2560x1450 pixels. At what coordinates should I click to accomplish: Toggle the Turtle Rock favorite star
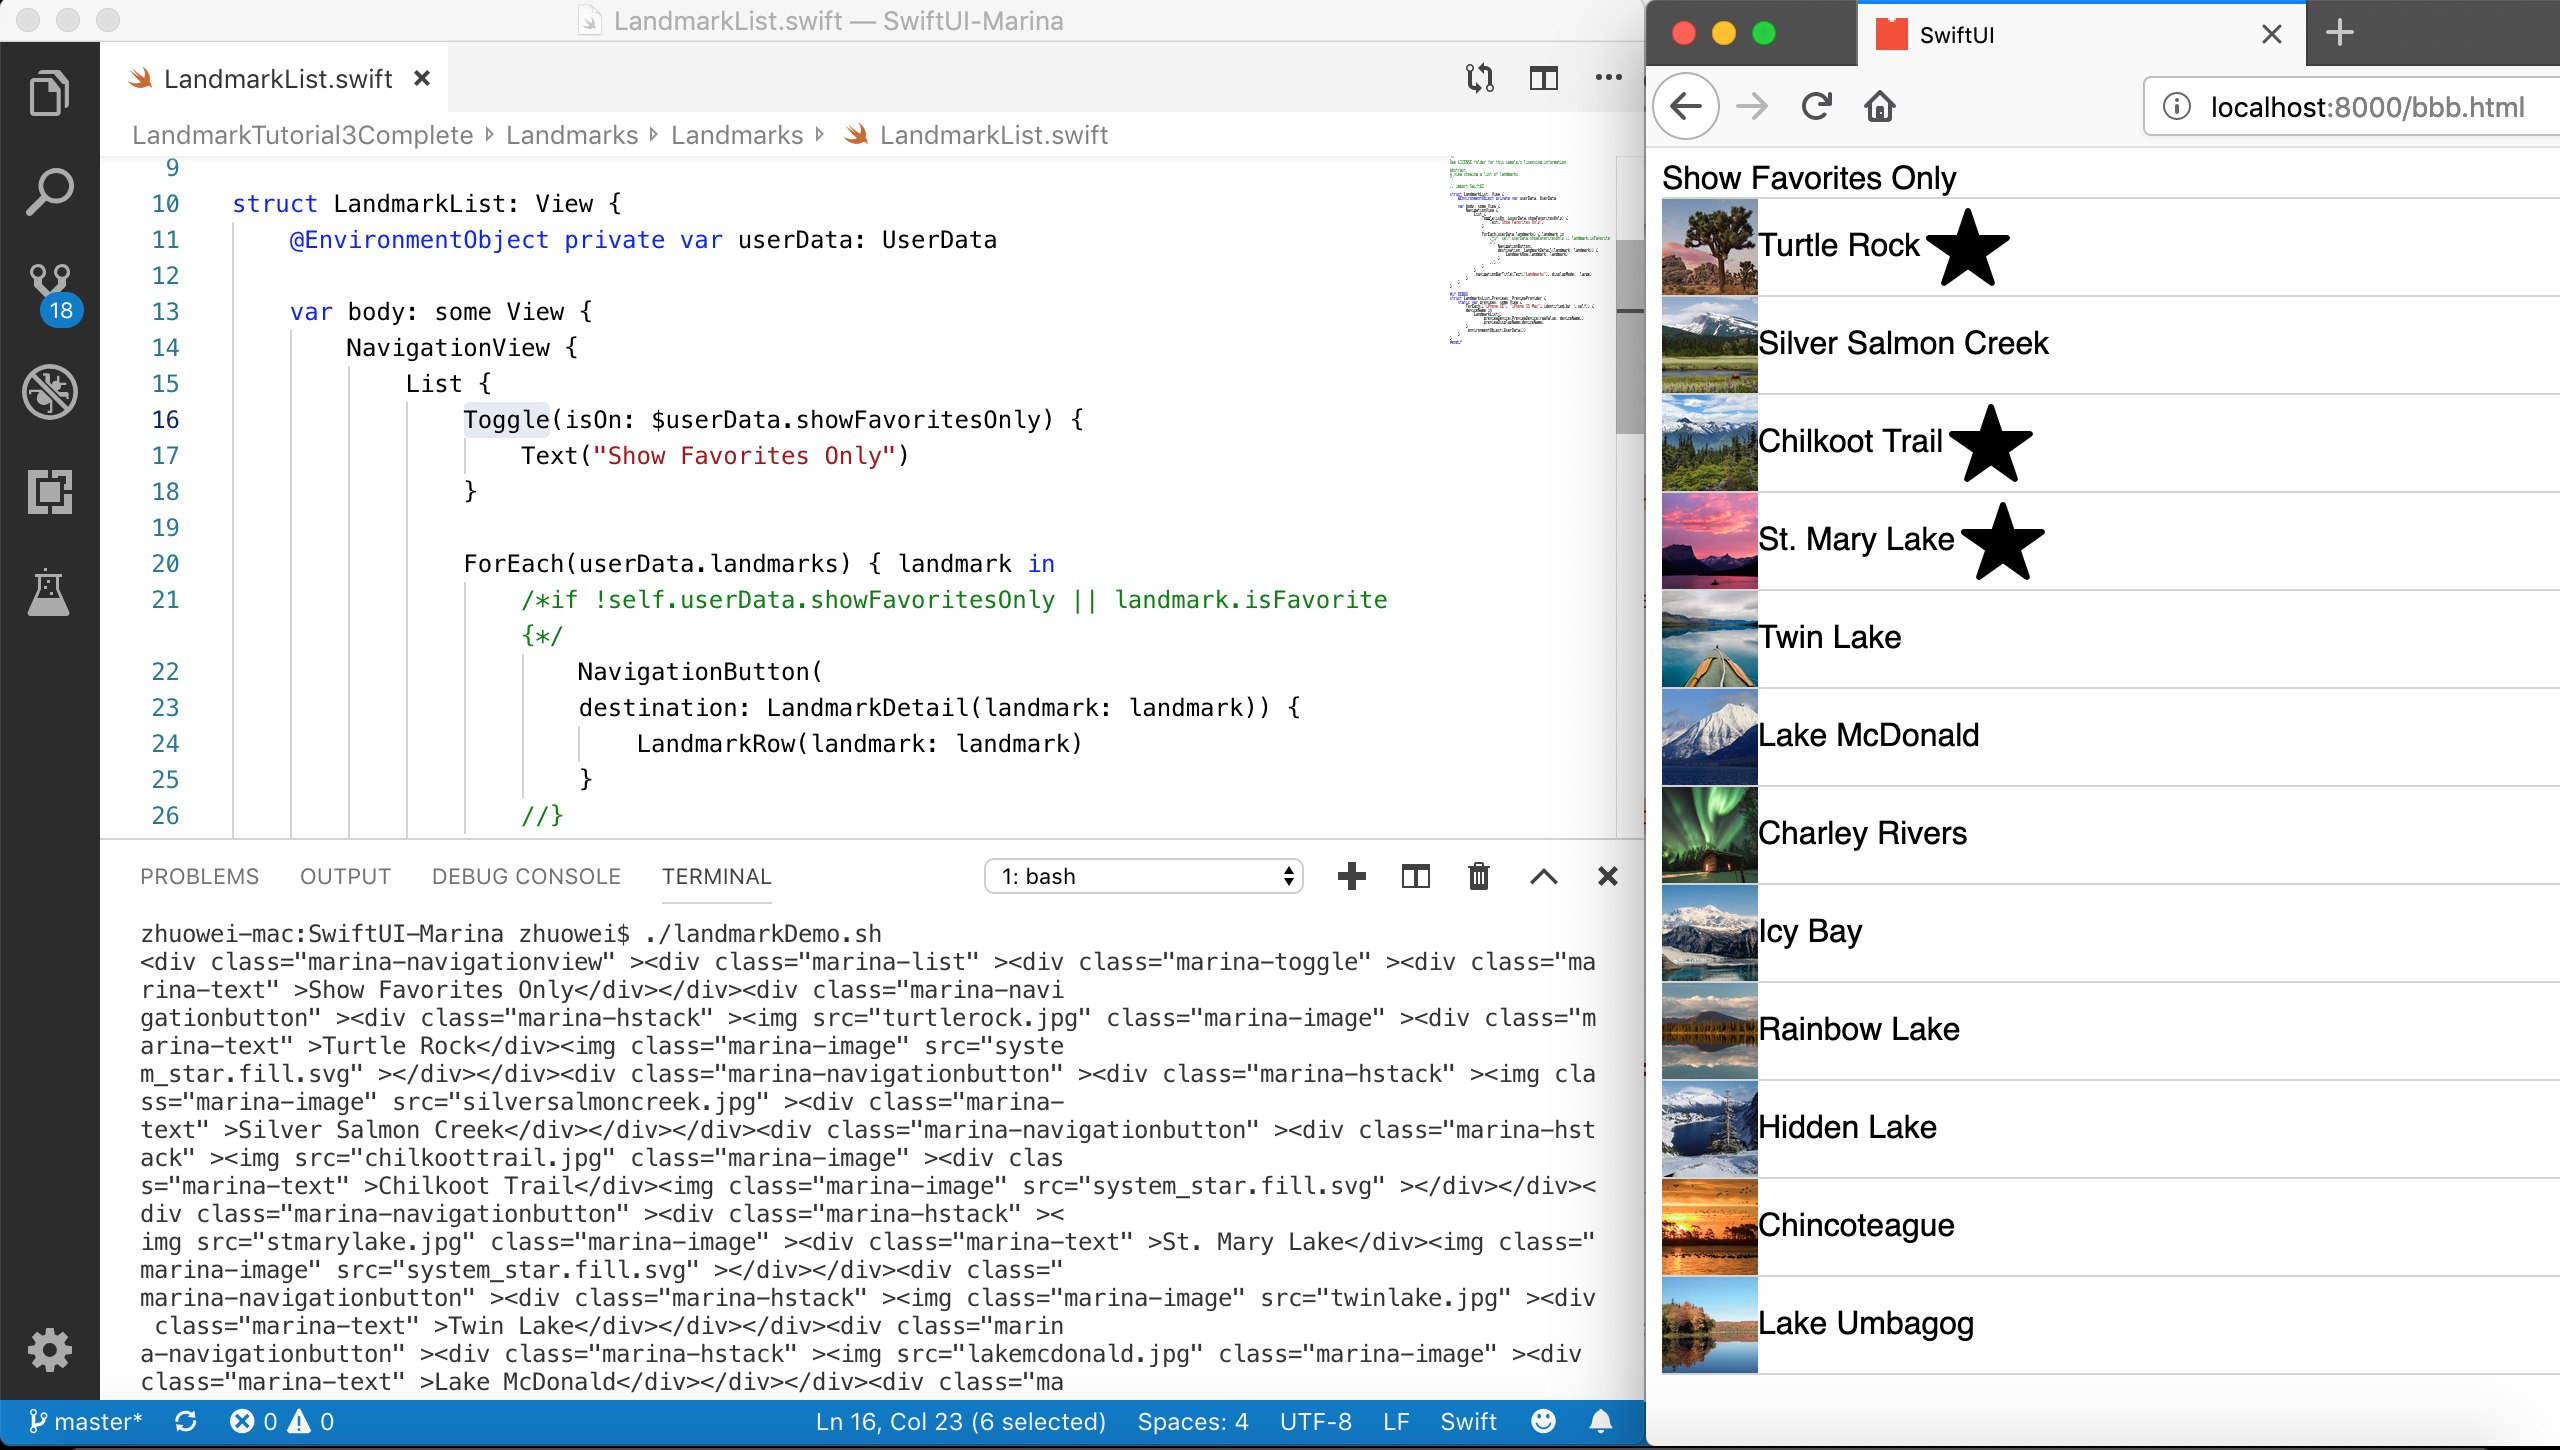click(1967, 247)
